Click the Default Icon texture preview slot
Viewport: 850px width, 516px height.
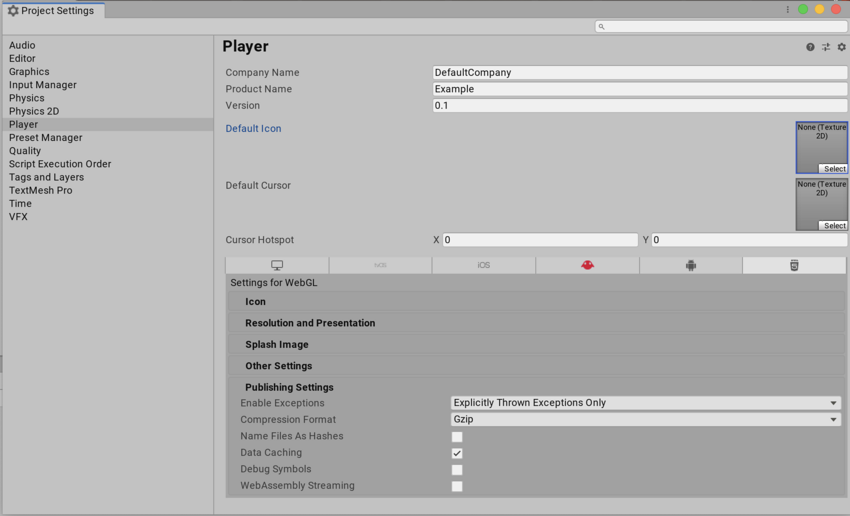pos(822,147)
